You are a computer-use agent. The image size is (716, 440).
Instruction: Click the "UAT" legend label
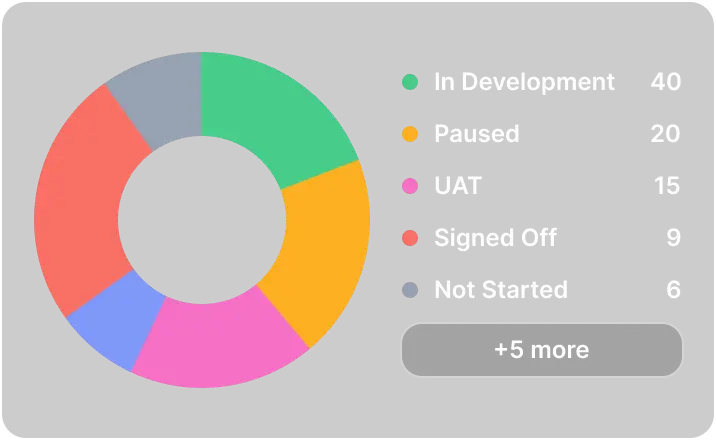pyautogui.click(x=458, y=186)
